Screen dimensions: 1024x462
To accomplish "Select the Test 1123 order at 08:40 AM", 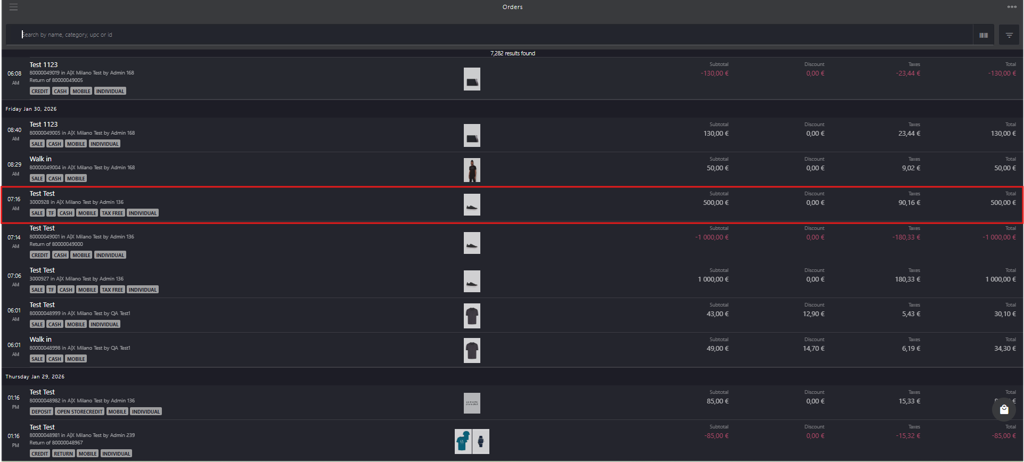I will pos(512,135).
